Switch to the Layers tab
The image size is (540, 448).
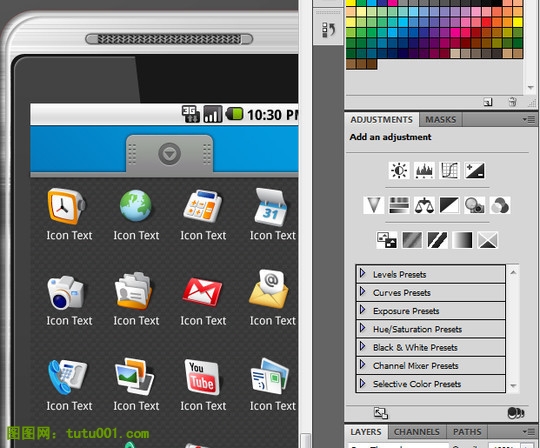366,432
